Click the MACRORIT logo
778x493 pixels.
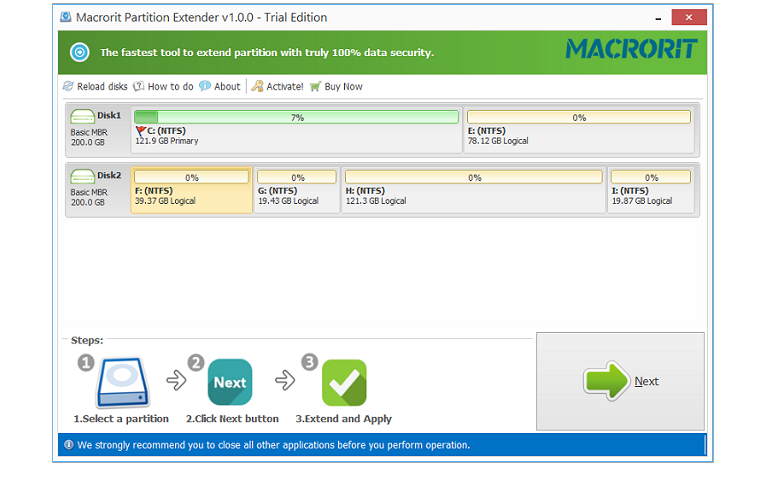[x=632, y=49]
